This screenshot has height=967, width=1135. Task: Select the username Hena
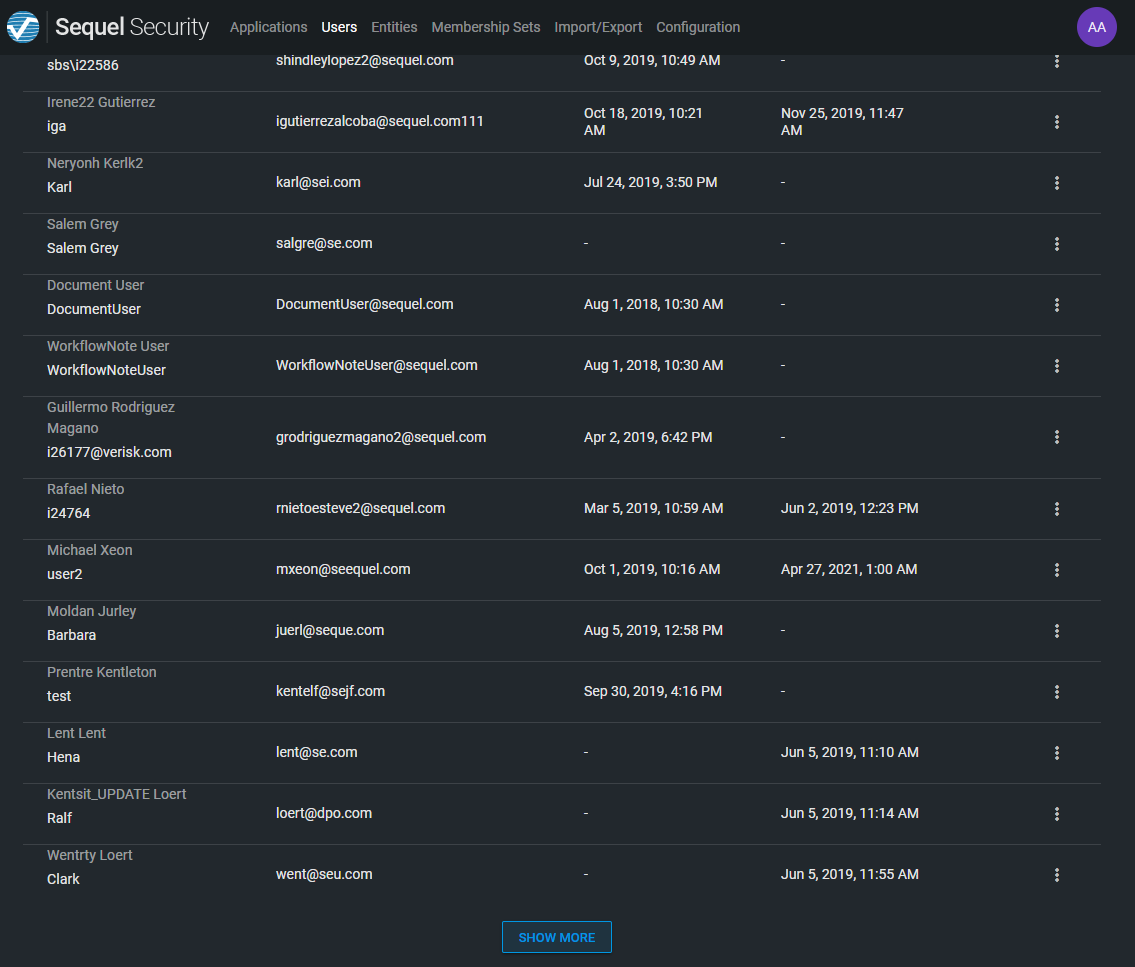click(x=63, y=757)
